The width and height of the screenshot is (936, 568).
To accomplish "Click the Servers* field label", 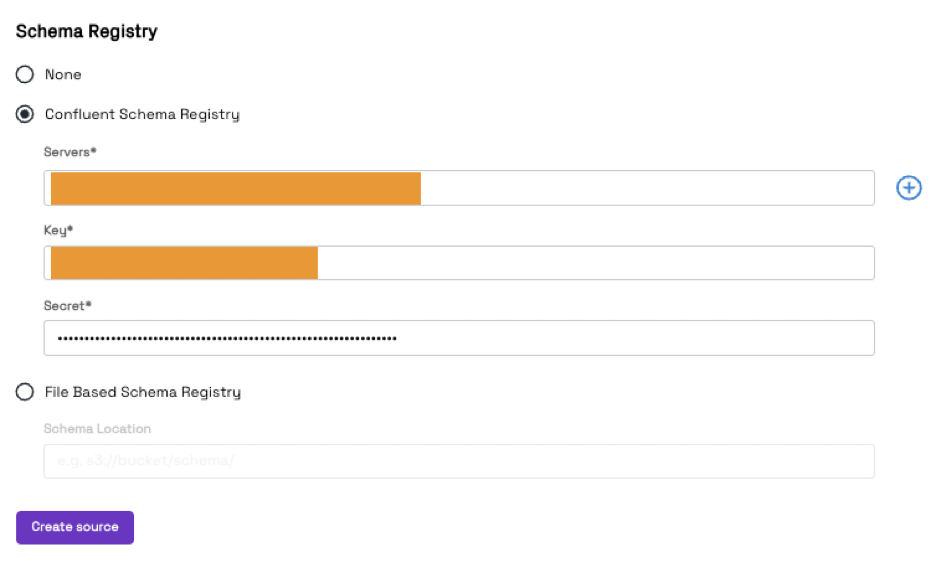I will tap(70, 152).
